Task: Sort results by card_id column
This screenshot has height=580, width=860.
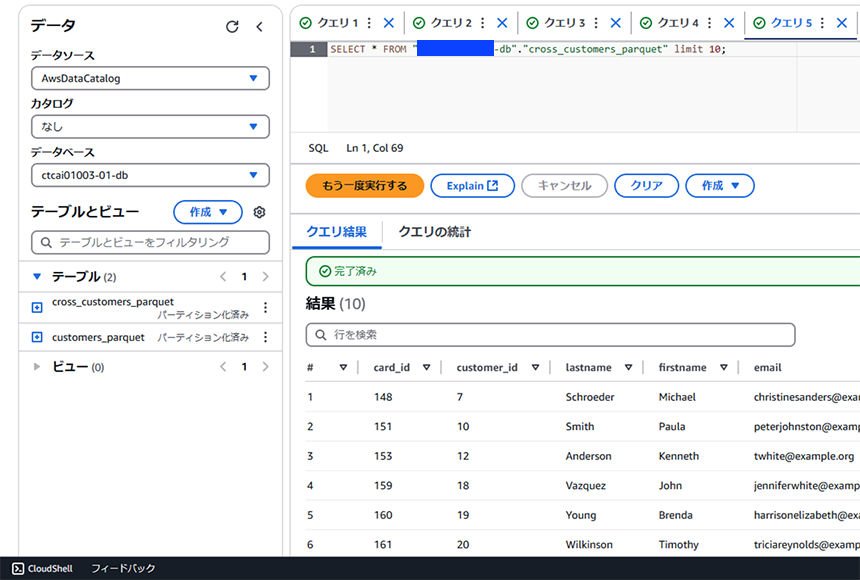Action: click(426, 367)
